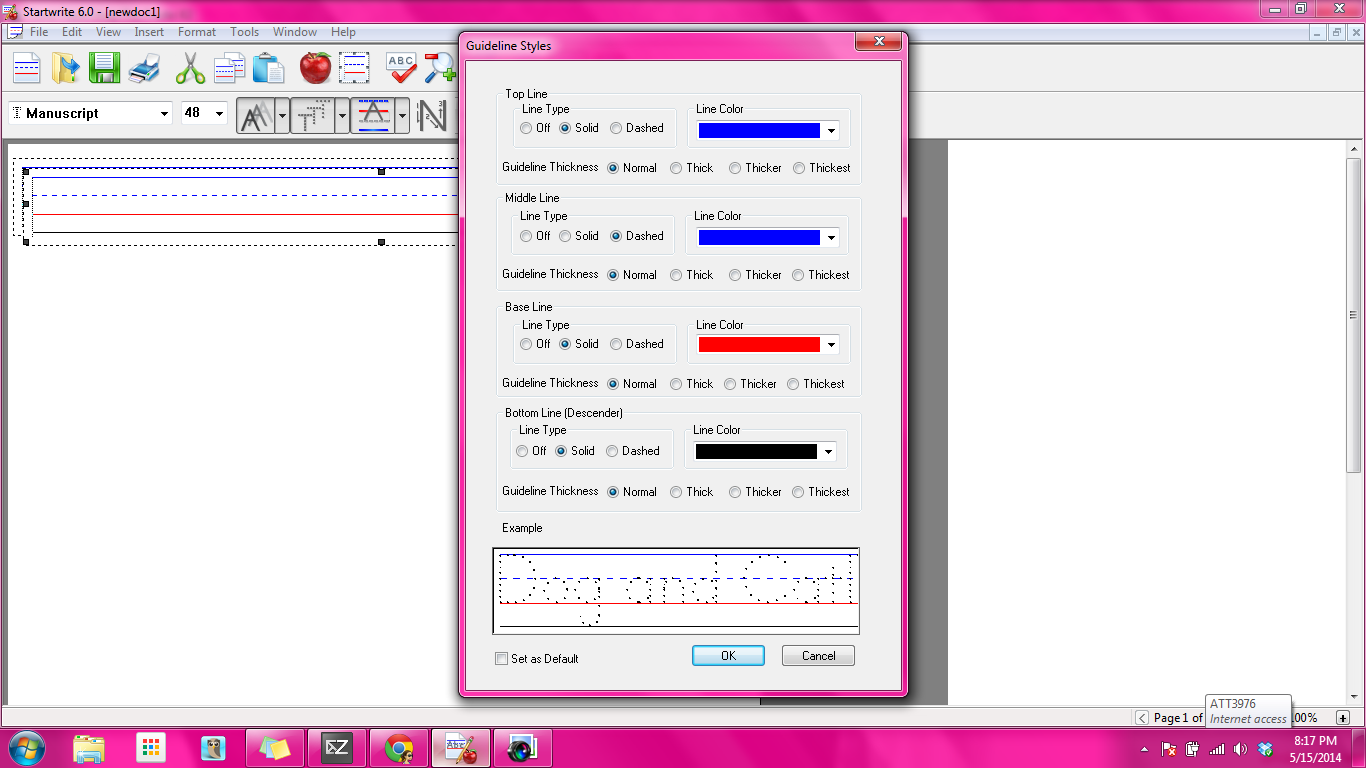
Task: Click the blue Top Line color swatch
Action: 759,130
